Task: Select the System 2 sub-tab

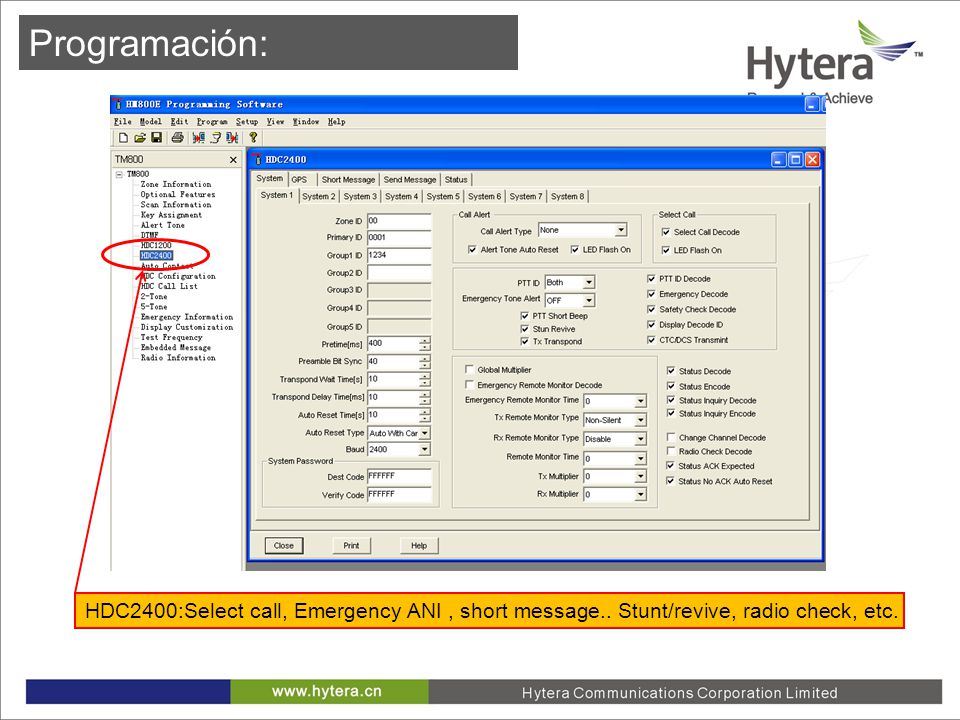Action: [318, 197]
